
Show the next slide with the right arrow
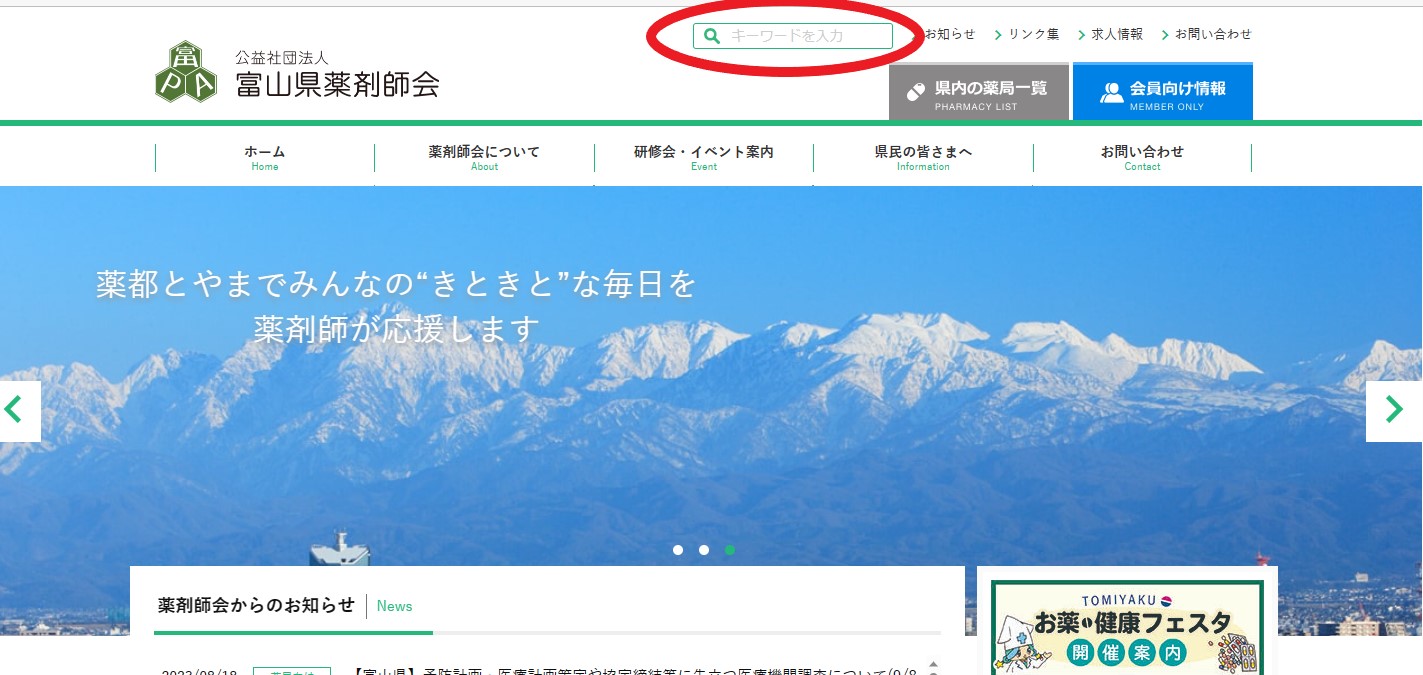pos(1394,411)
